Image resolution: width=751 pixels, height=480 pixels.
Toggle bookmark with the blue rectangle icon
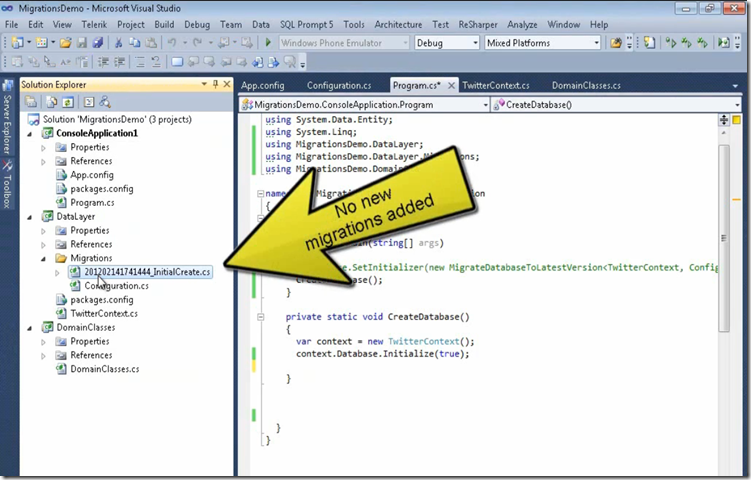coord(177,62)
